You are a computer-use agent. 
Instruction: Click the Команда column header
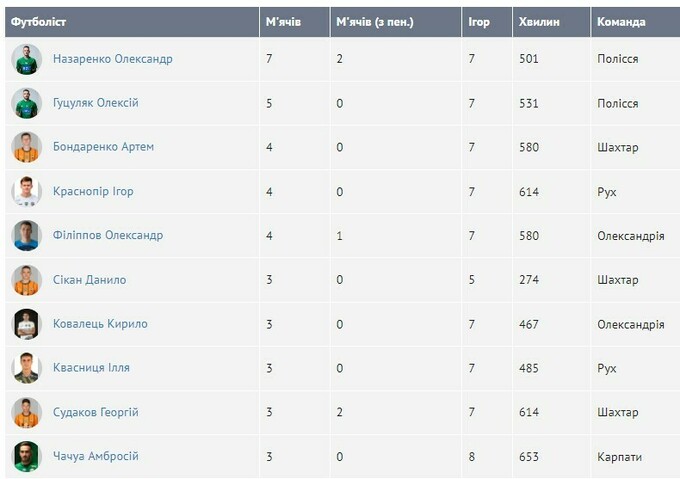[621, 22]
